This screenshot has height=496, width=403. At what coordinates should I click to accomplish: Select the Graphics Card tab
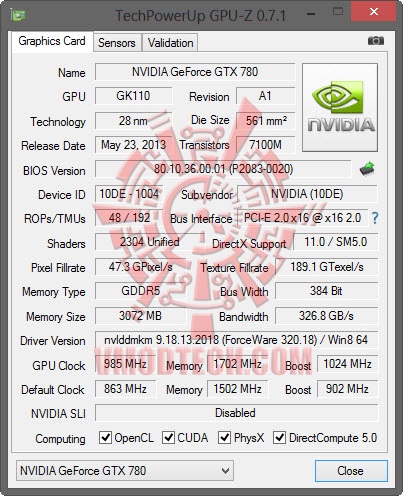[52, 41]
